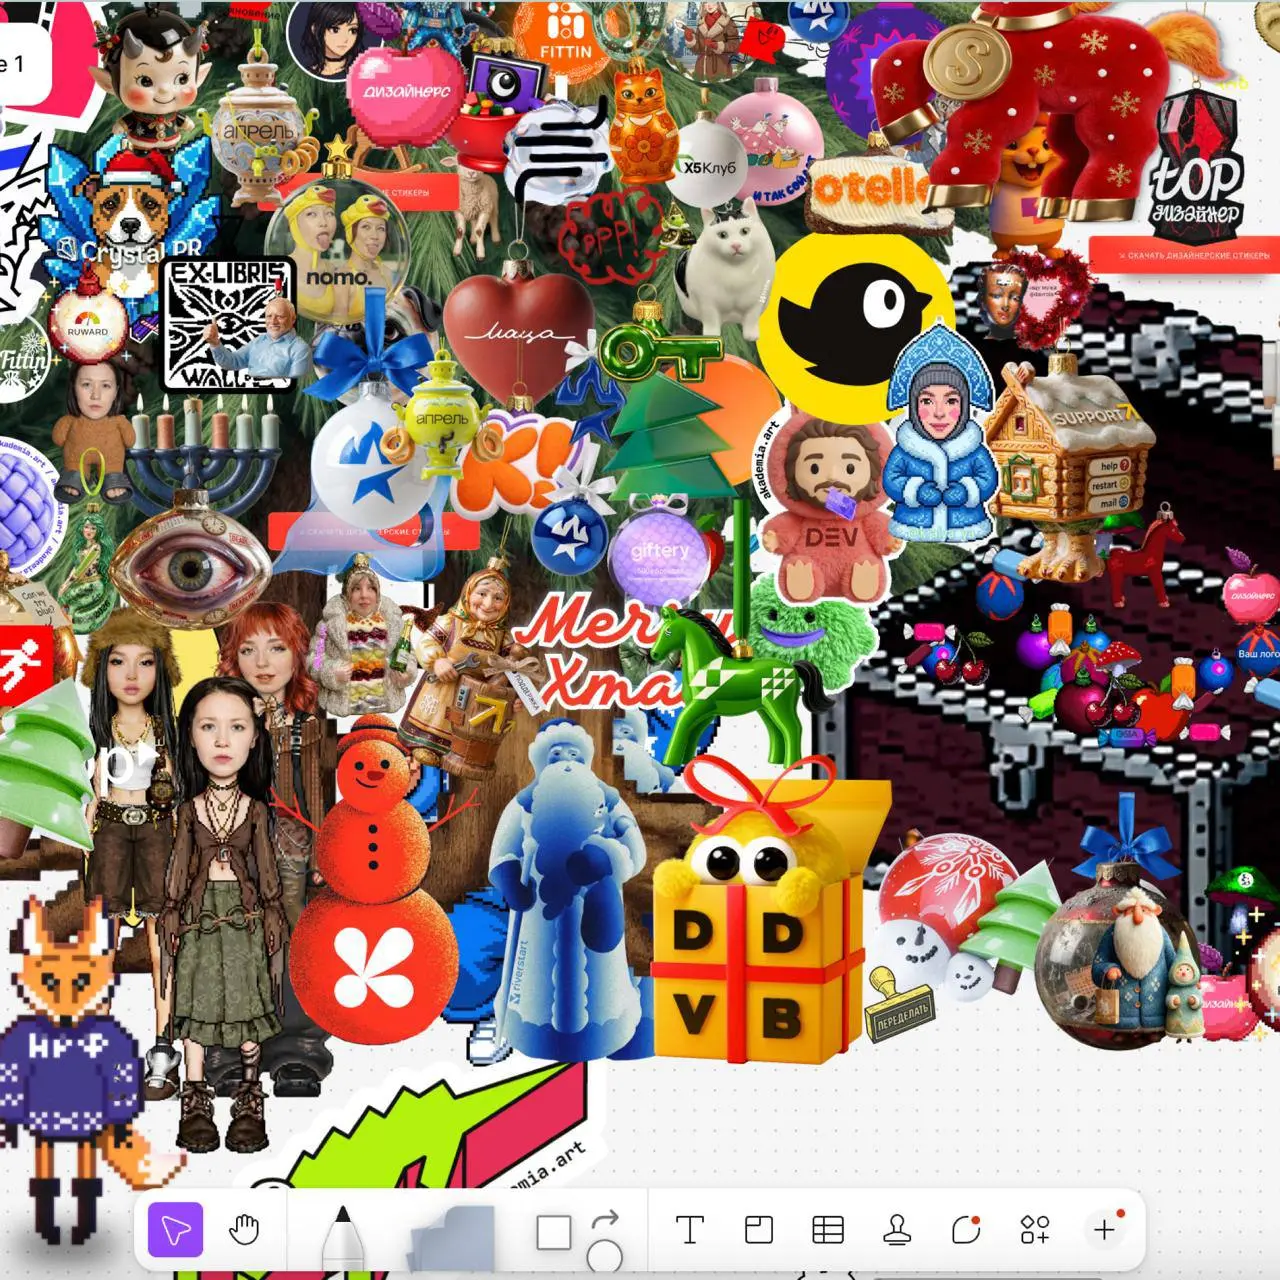
Task: Choose the sticky note tool
Action: (x=452, y=1239)
